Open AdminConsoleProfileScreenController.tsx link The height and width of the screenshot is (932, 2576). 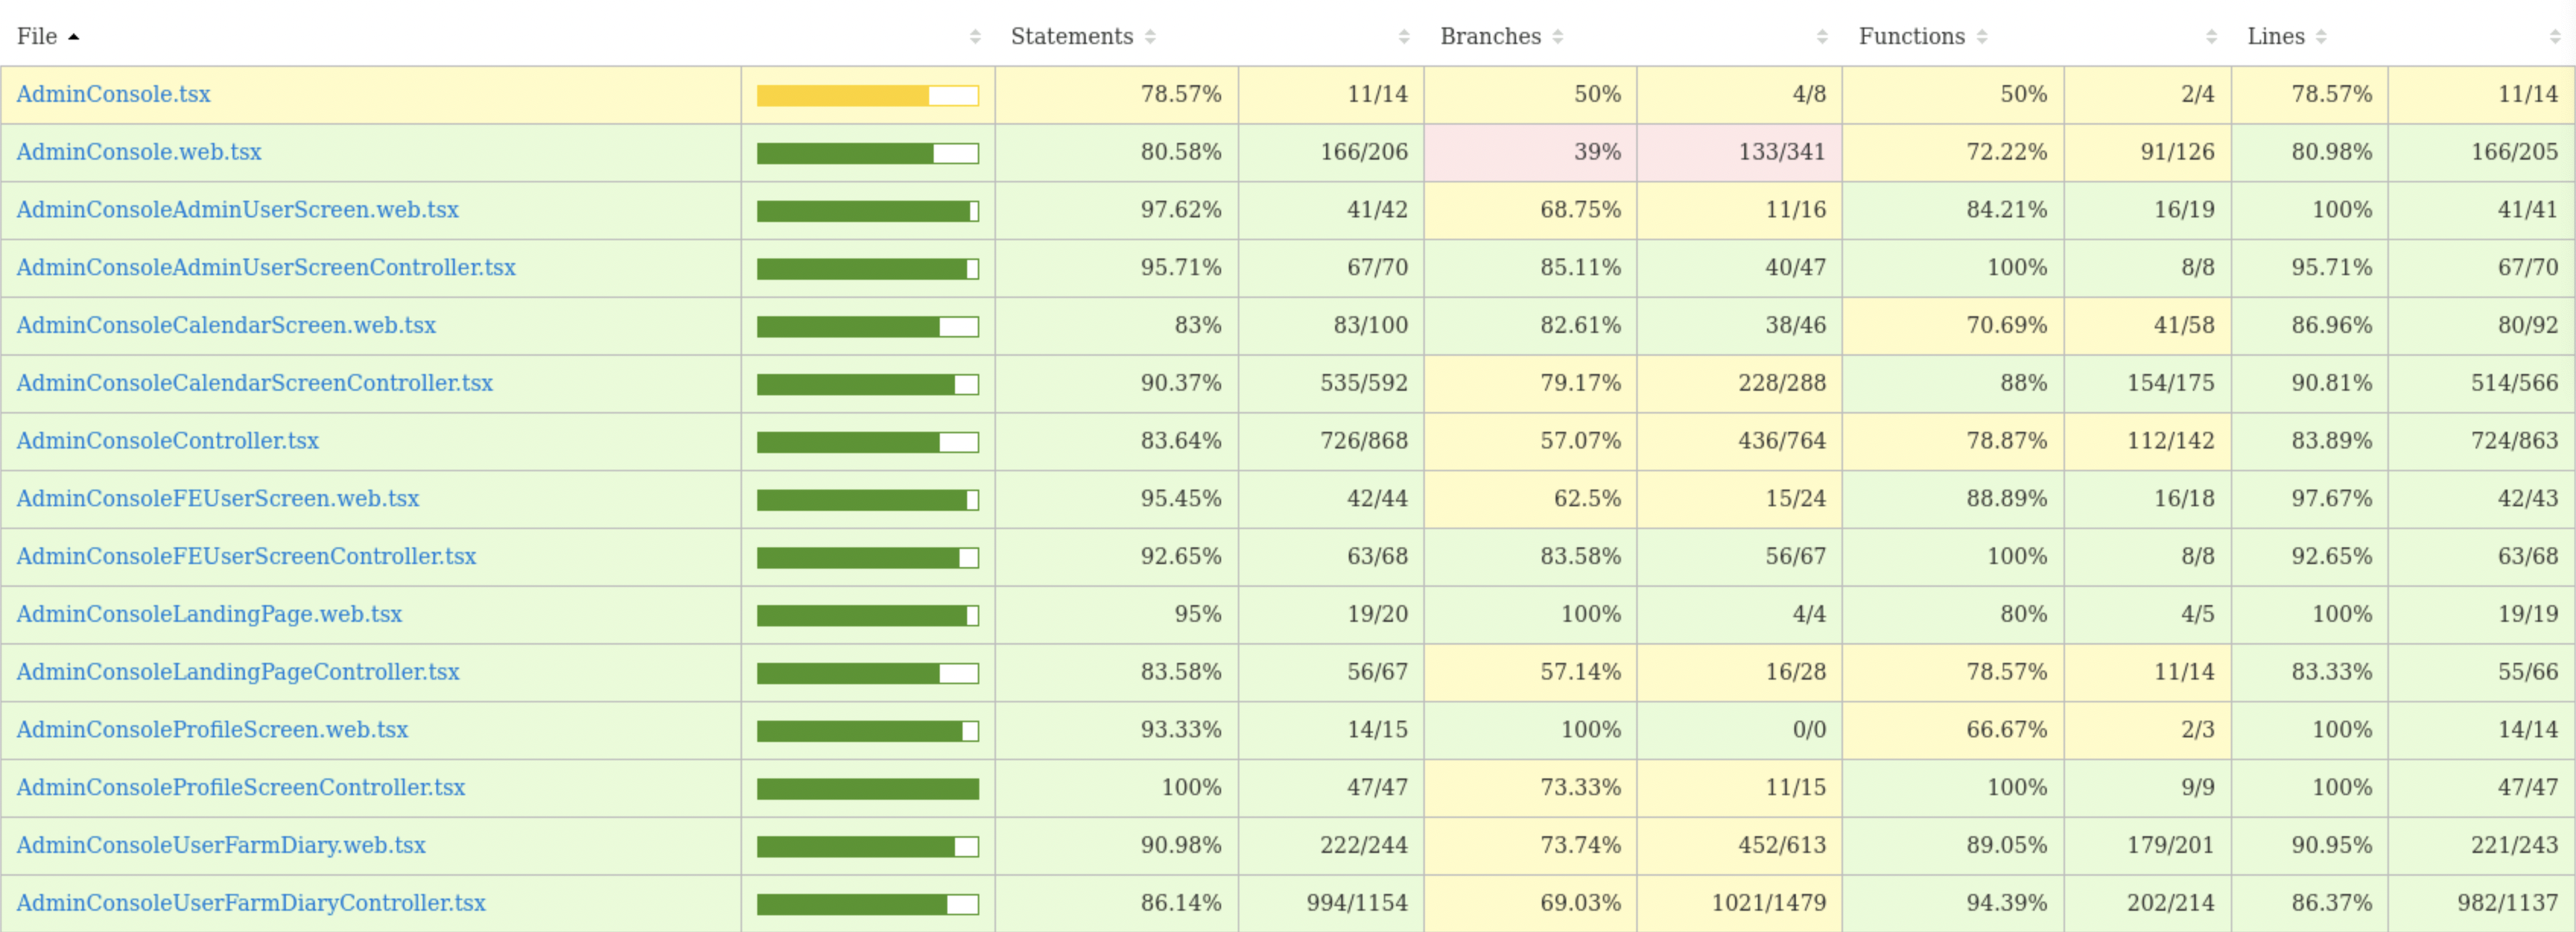coord(240,788)
